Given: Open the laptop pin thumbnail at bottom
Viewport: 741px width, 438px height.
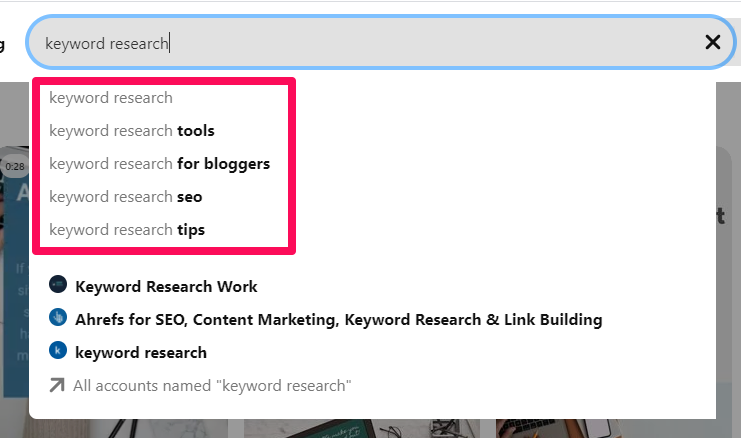Looking at the screenshot, I should tap(362, 429).
